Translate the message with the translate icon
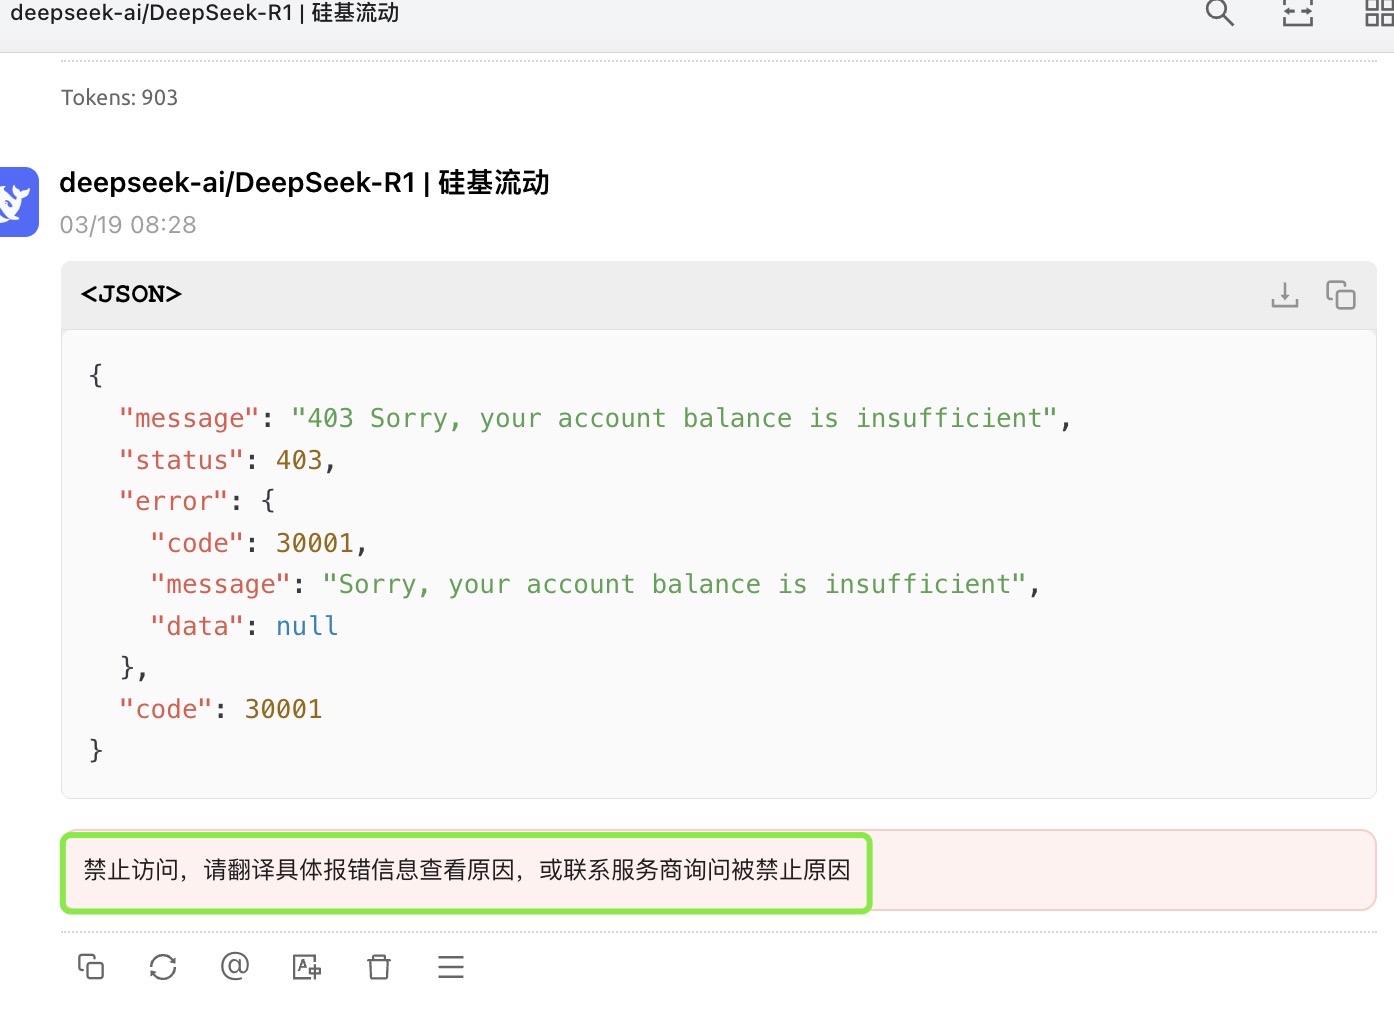1394x1030 pixels. (307, 967)
